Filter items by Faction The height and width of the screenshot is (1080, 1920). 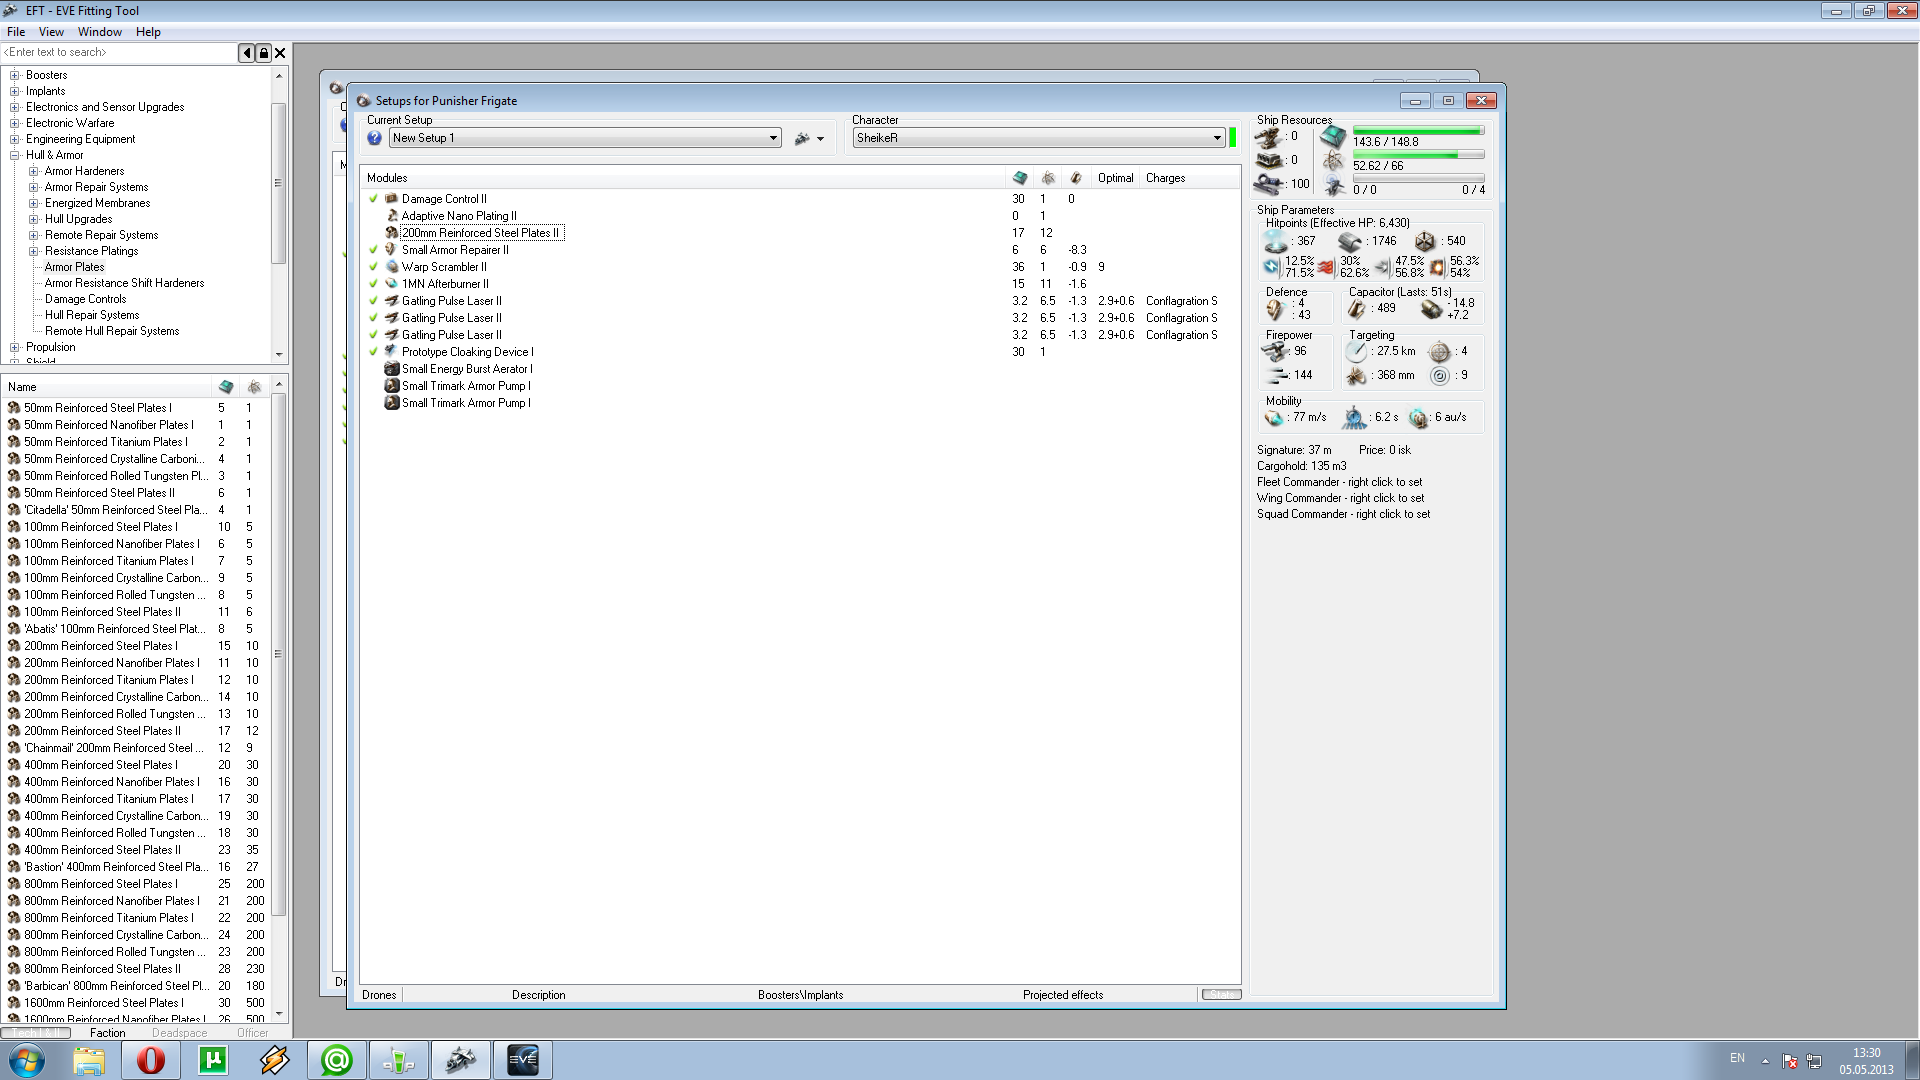click(108, 1033)
